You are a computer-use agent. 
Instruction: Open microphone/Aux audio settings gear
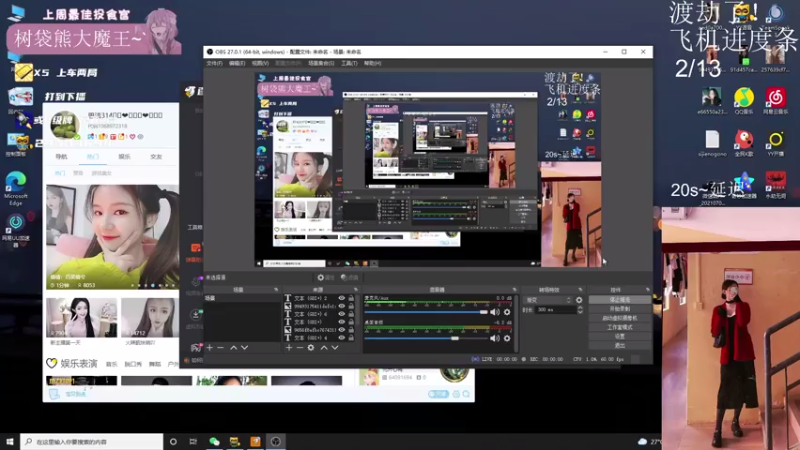(x=507, y=312)
